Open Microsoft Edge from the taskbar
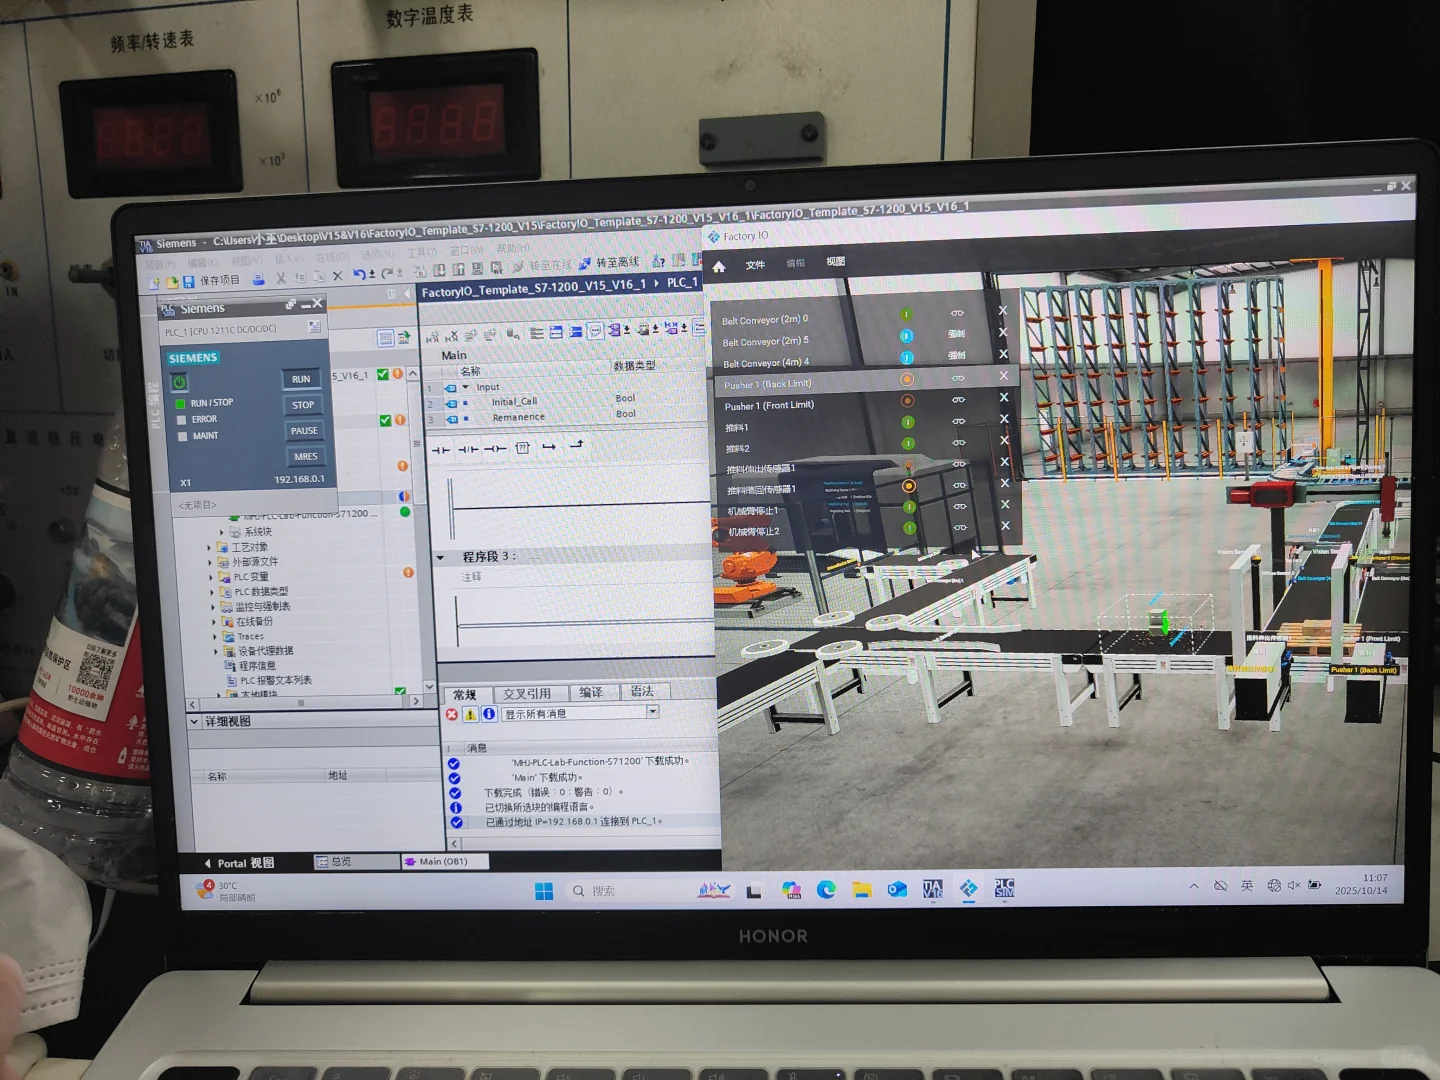The width and height of the screenshot is (1440, 1080). (826, 889)
